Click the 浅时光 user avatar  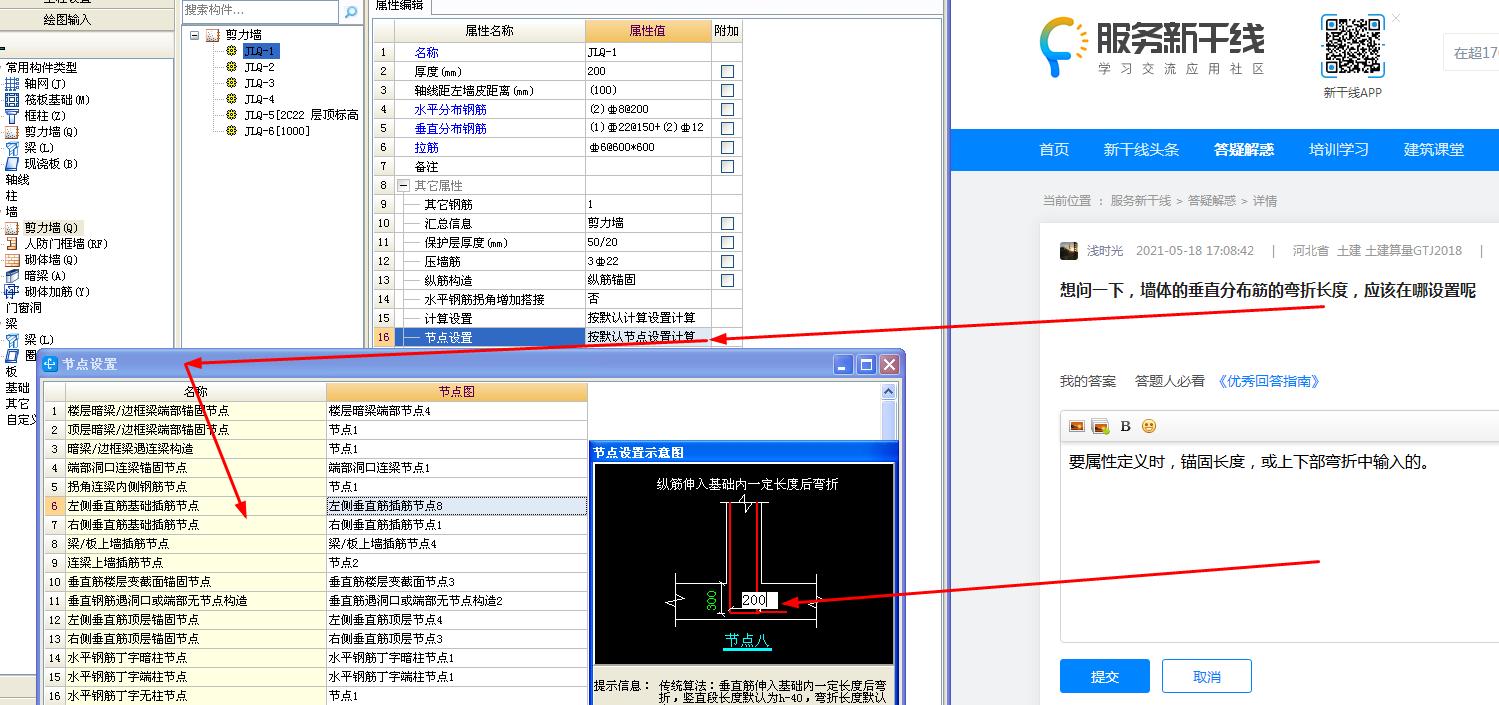(1069, 251)
